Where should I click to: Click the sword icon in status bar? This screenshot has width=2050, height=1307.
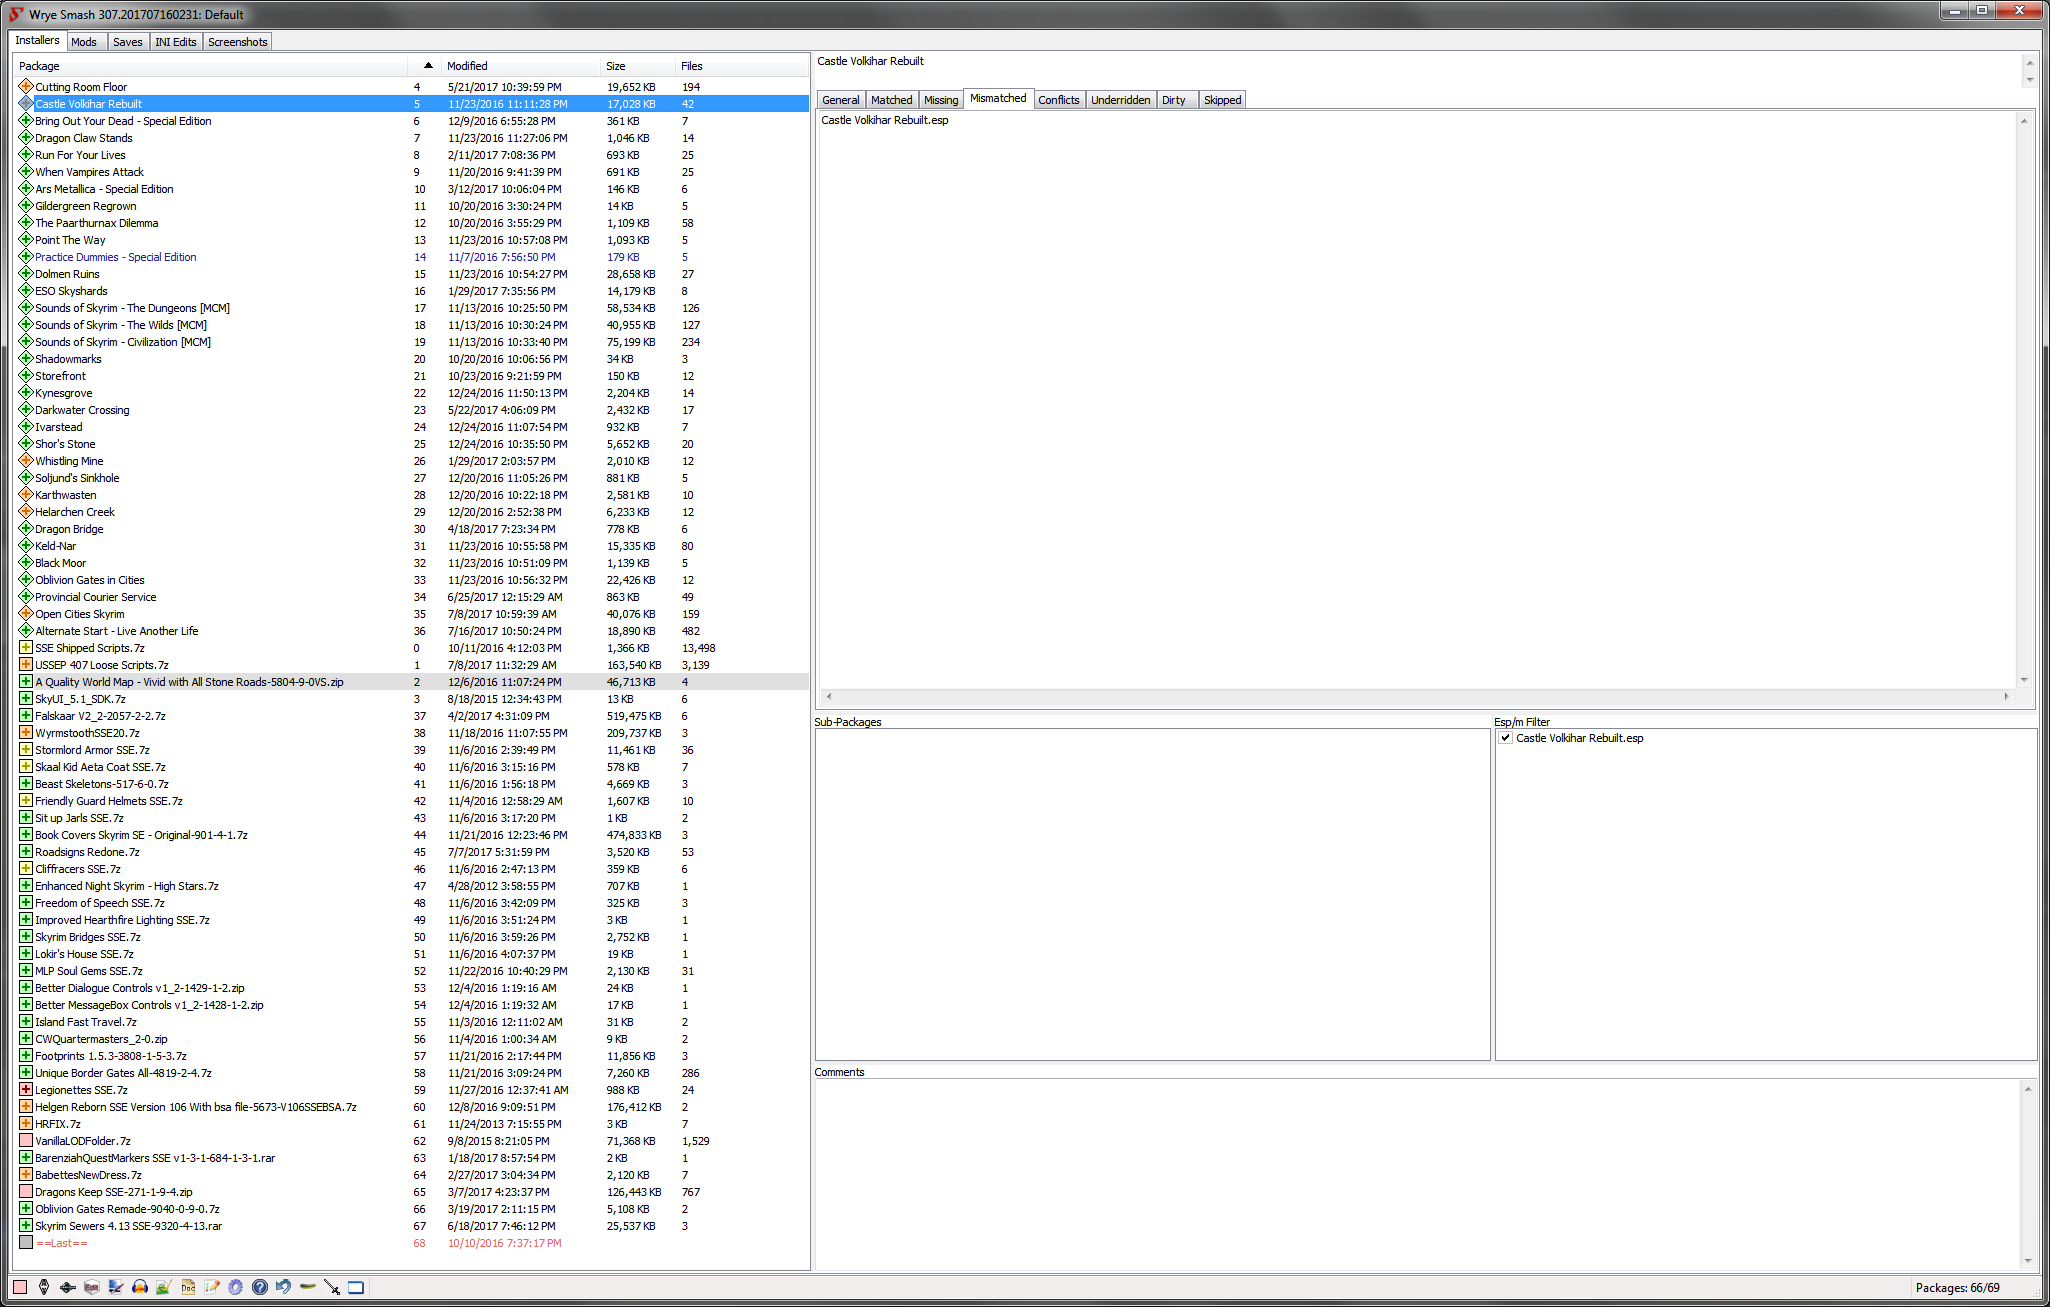(x=332, y=1287)
